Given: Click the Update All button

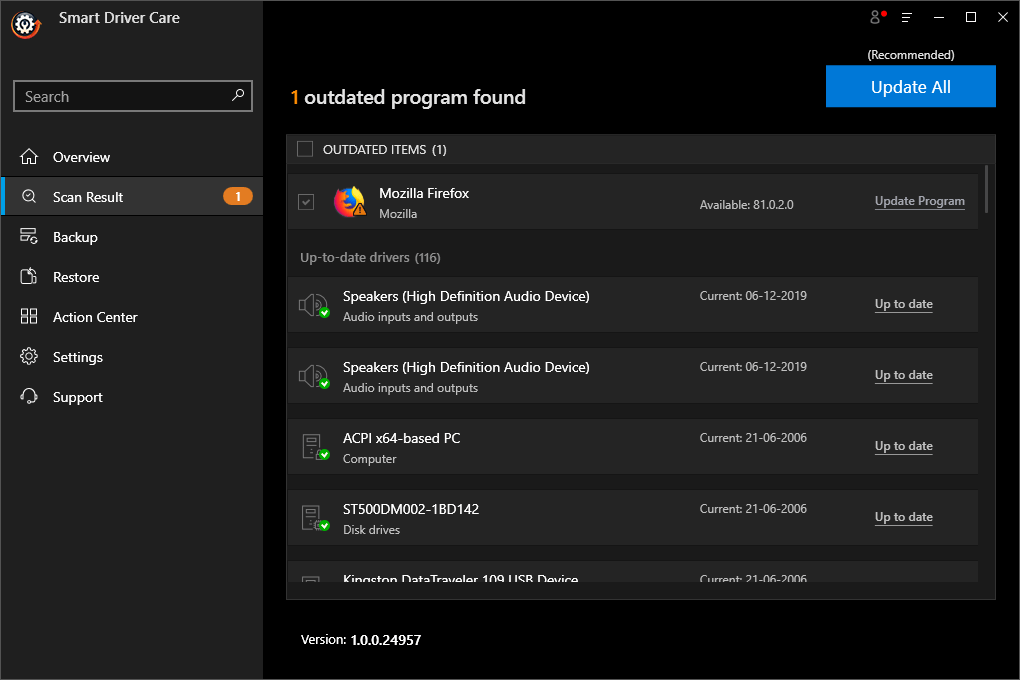Looking at the screenshot, I should coord(910,86).
